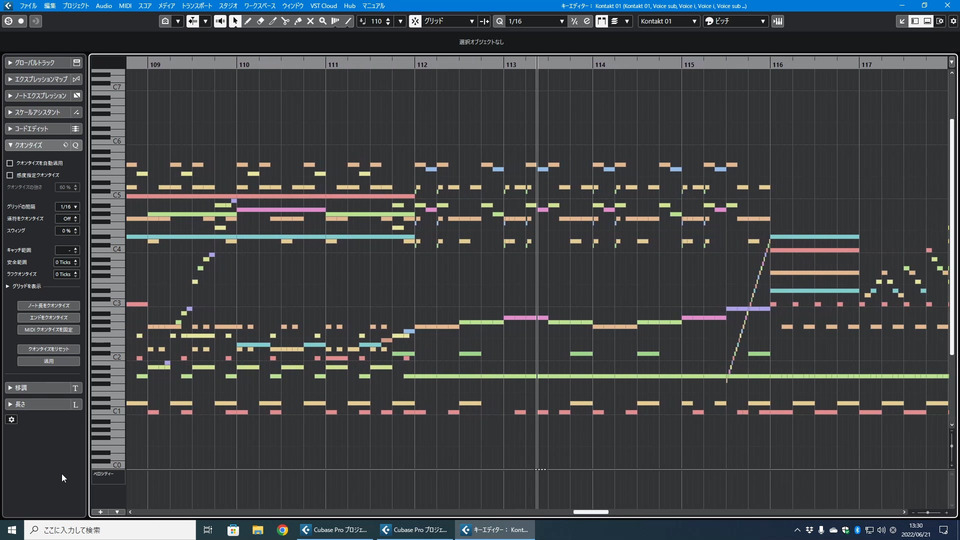Click the Windows Chrome taskbar icon
The height and width of the screenshot is (540, 960).
(x=282, y=530)
